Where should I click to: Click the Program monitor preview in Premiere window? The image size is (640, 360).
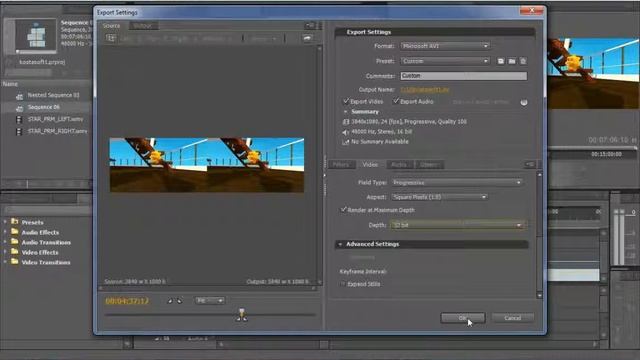pos(593,73)
